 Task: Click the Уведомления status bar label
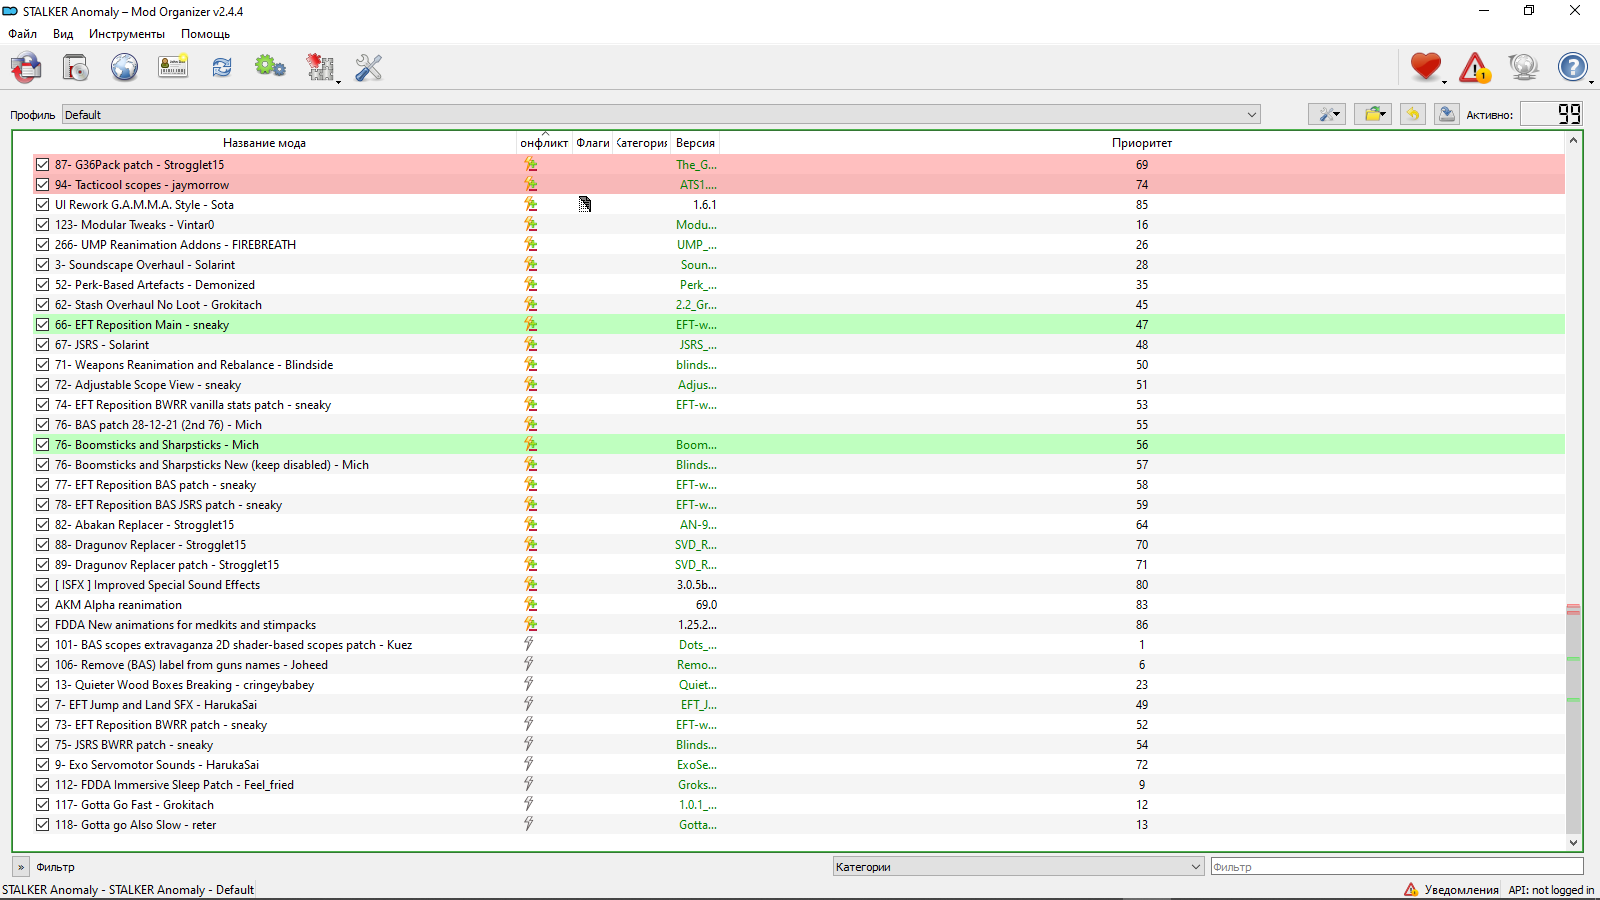(1461, 889)
